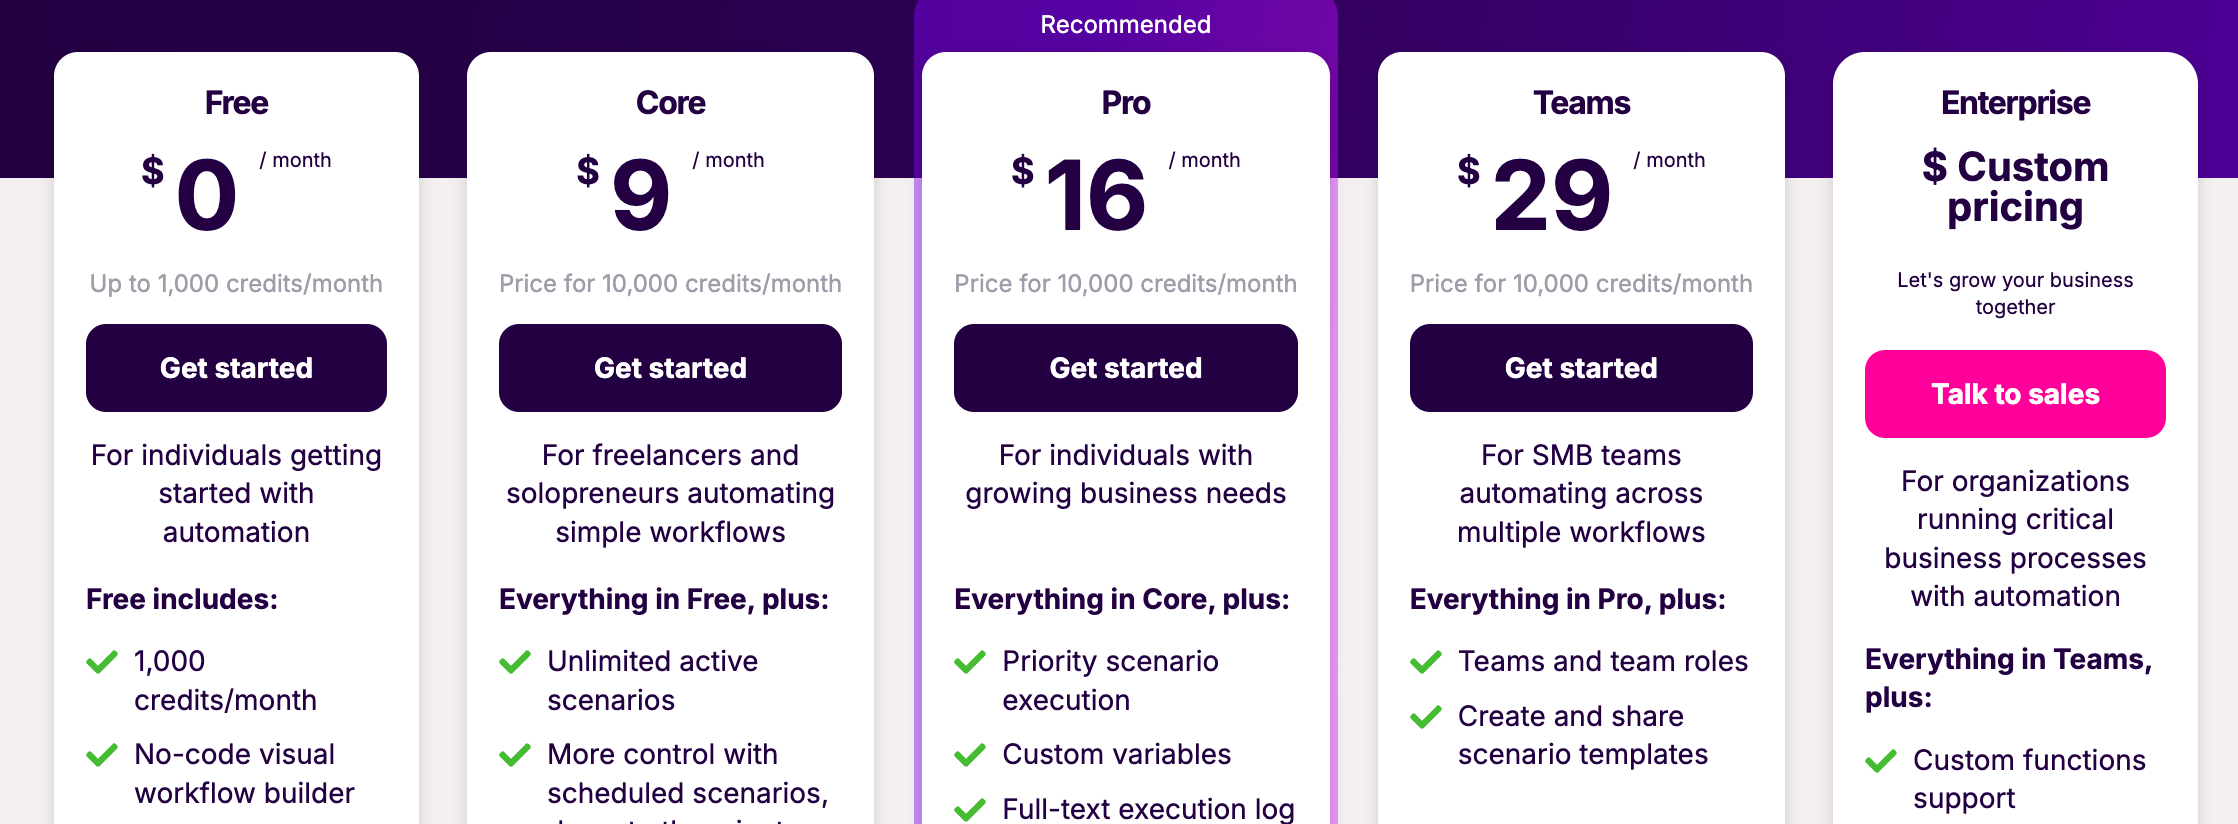Click the Pro plan Get started button

click(x=1126, y=368)
